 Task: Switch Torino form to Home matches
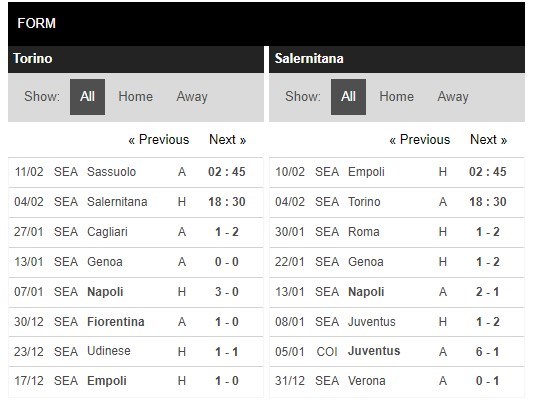click(135, 97)
